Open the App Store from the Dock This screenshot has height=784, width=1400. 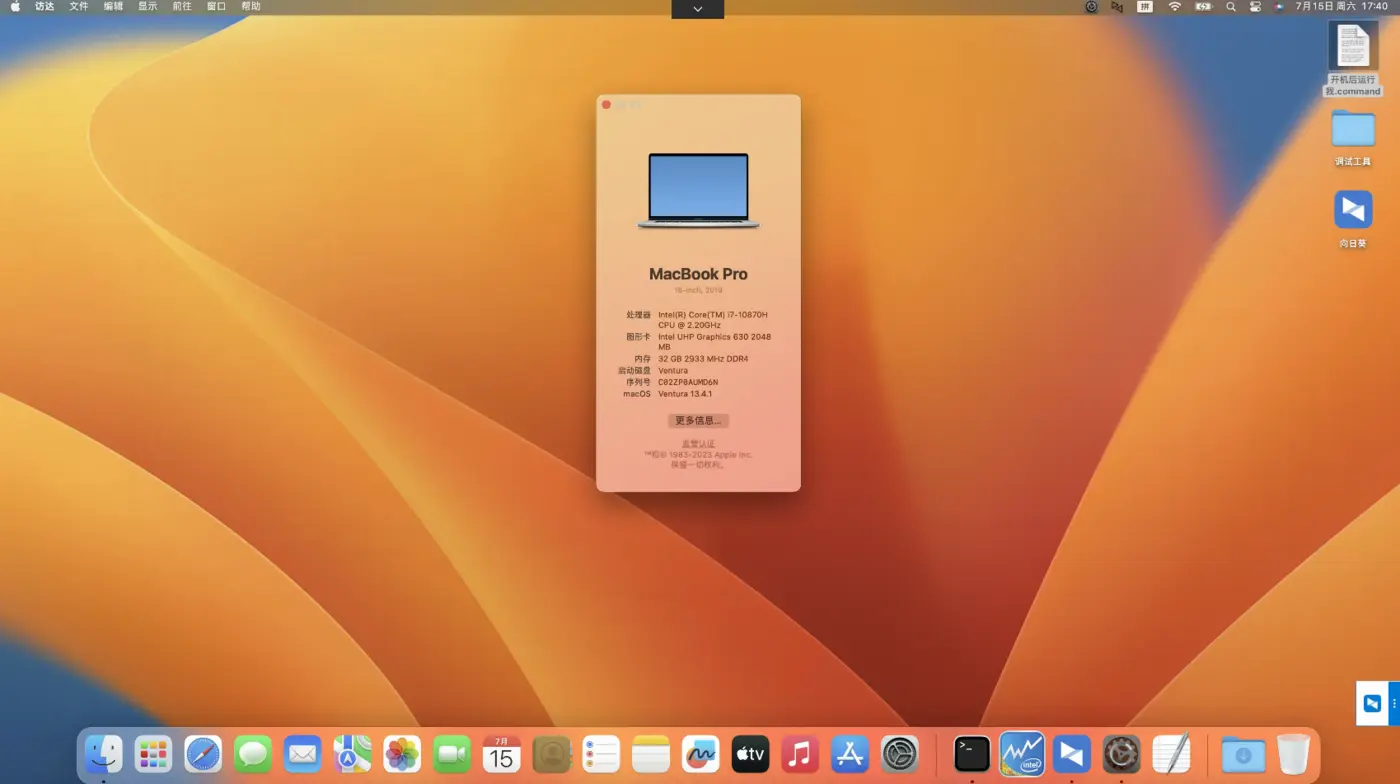(x=849, y=753)
